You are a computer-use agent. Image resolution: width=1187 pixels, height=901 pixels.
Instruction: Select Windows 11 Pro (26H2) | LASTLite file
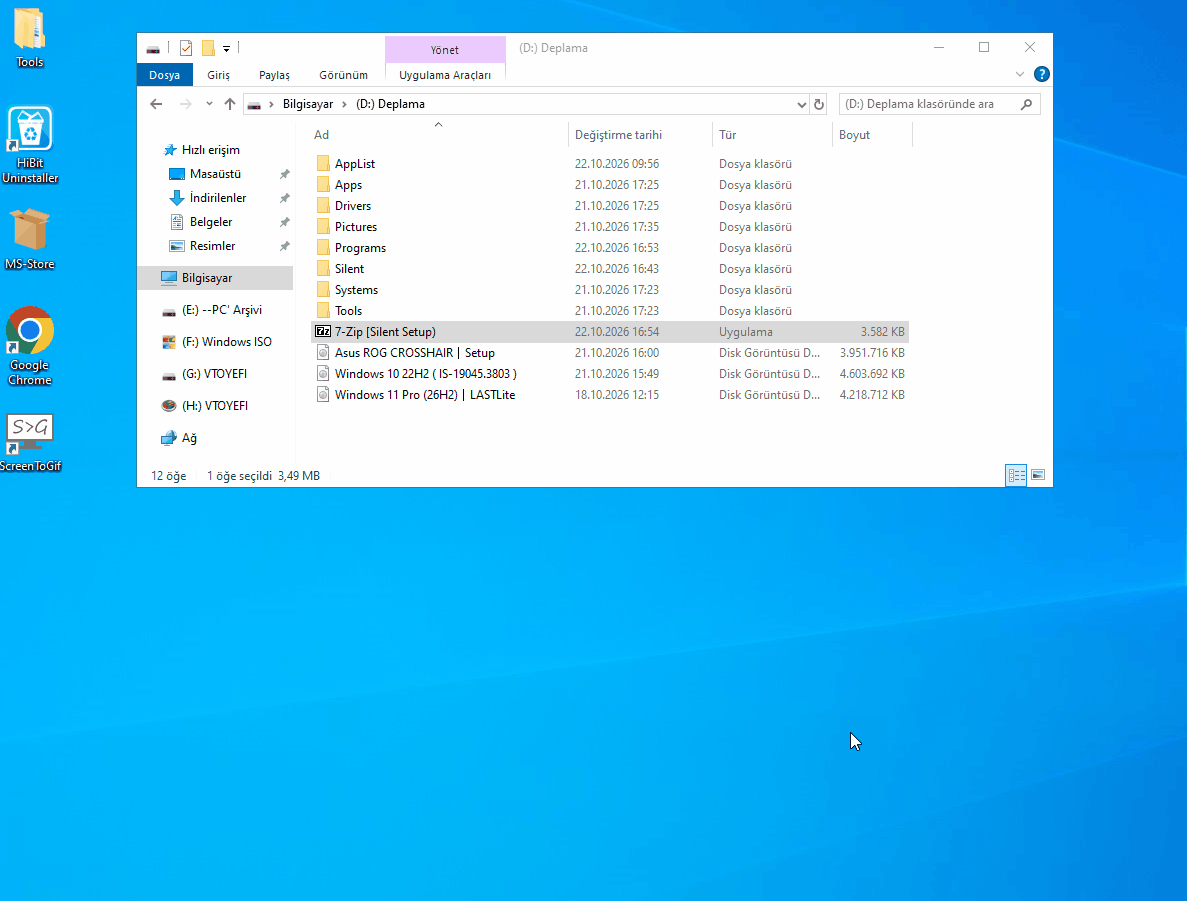coord(609,395)
